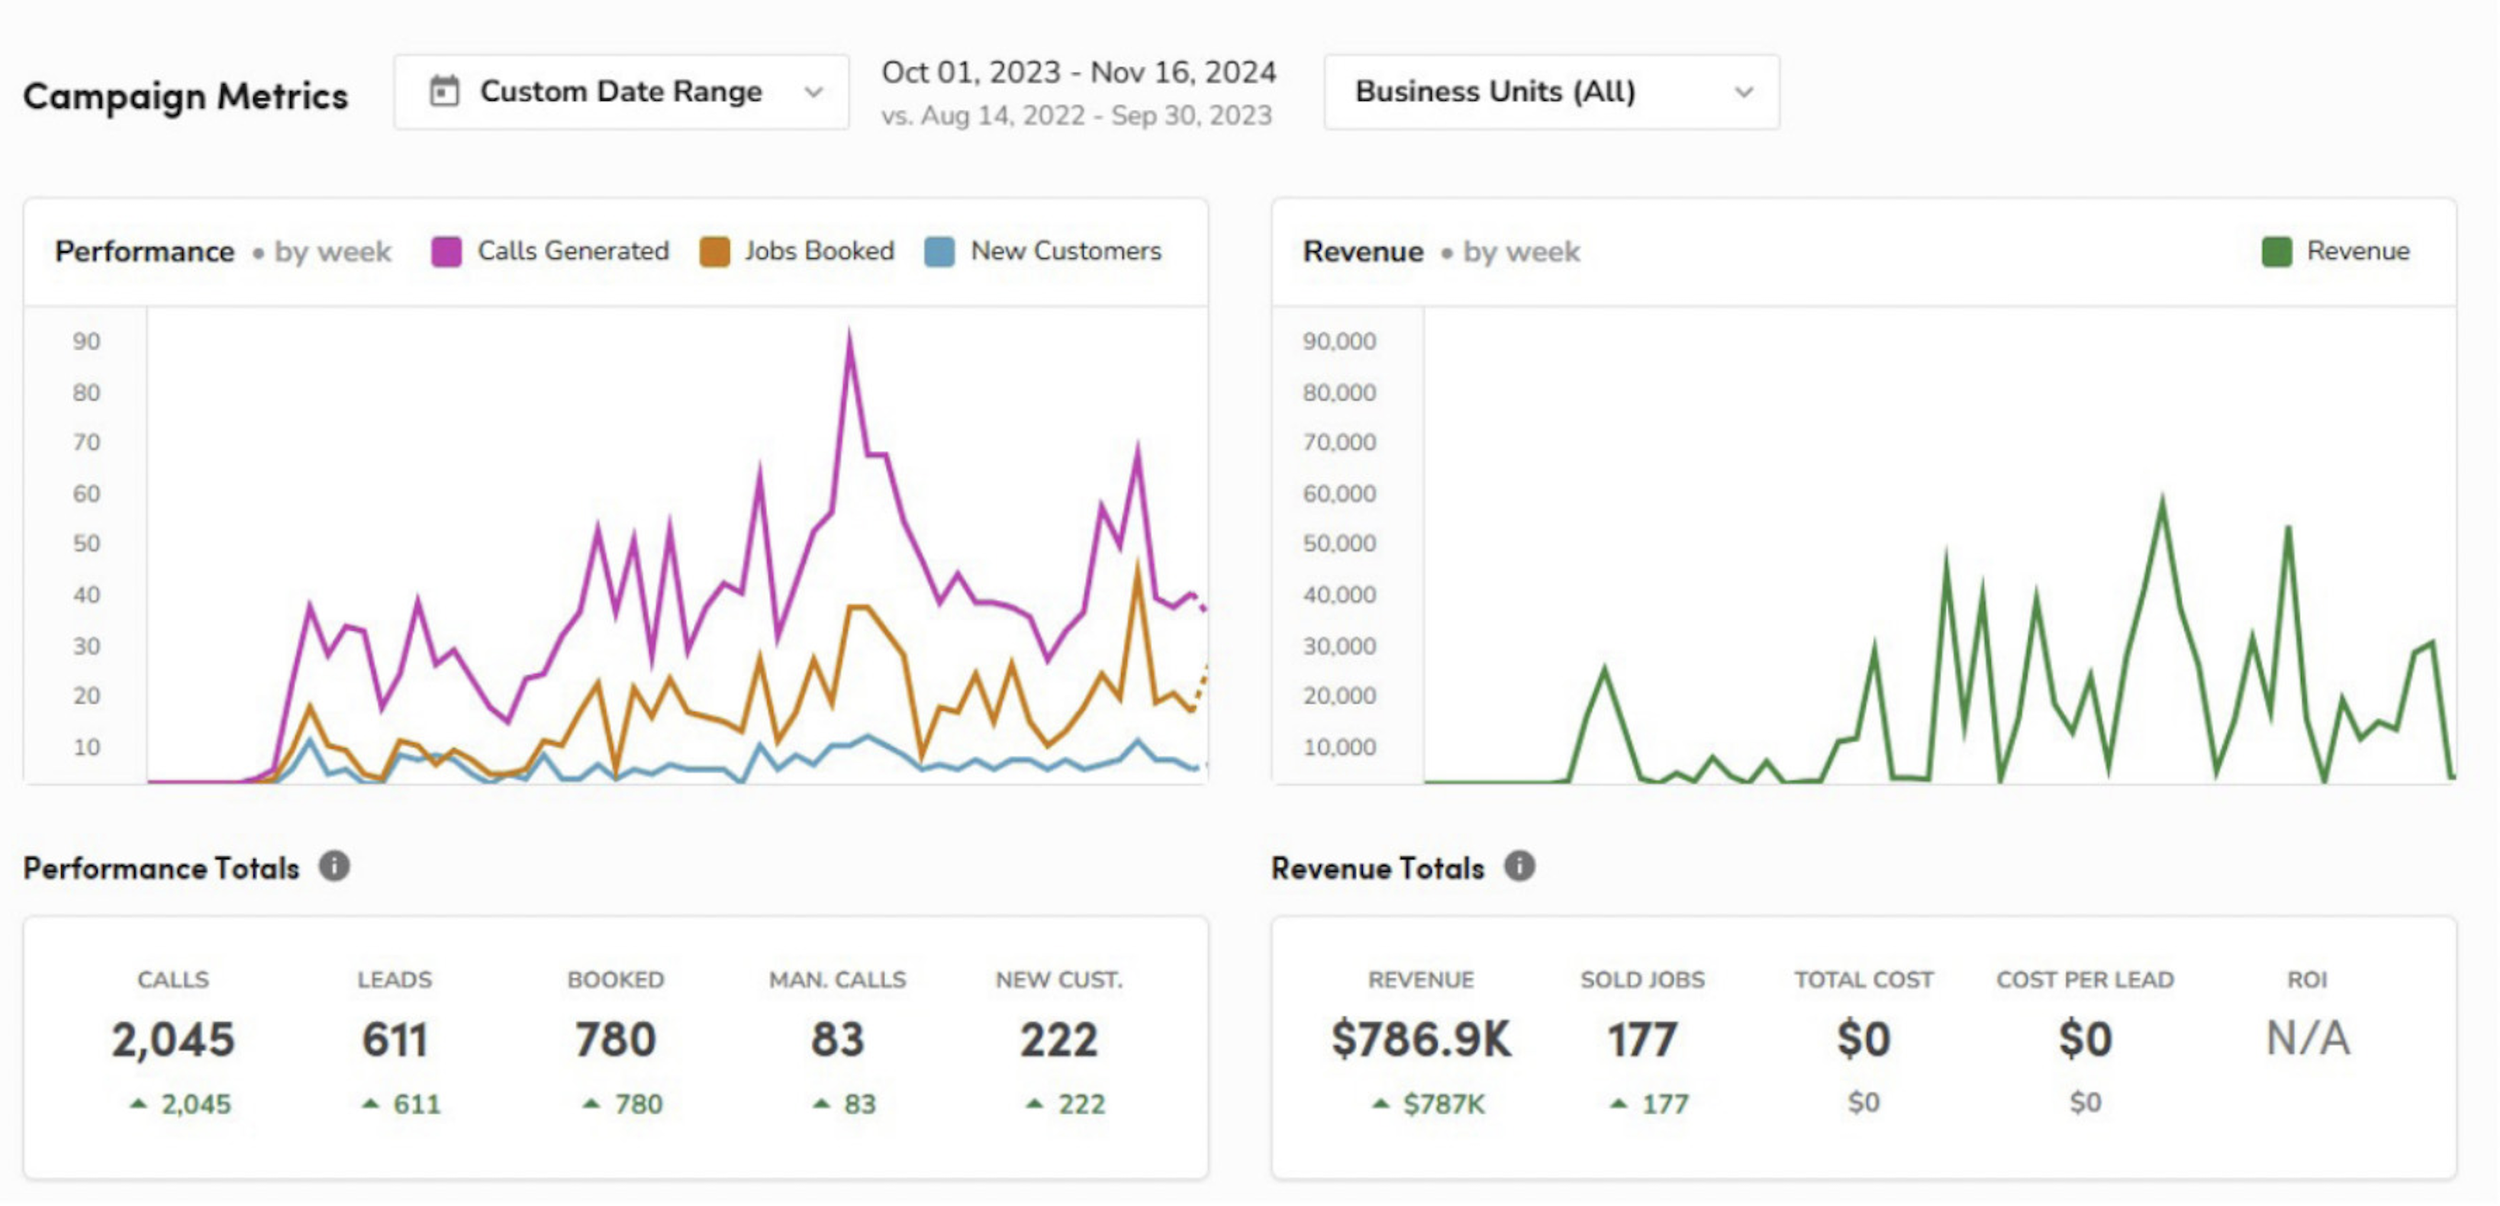Click the BOOKED column label
Image resolution: width=2500 pixels, height=1206 pixels.
pyautogui.click(x=616, y=979)
